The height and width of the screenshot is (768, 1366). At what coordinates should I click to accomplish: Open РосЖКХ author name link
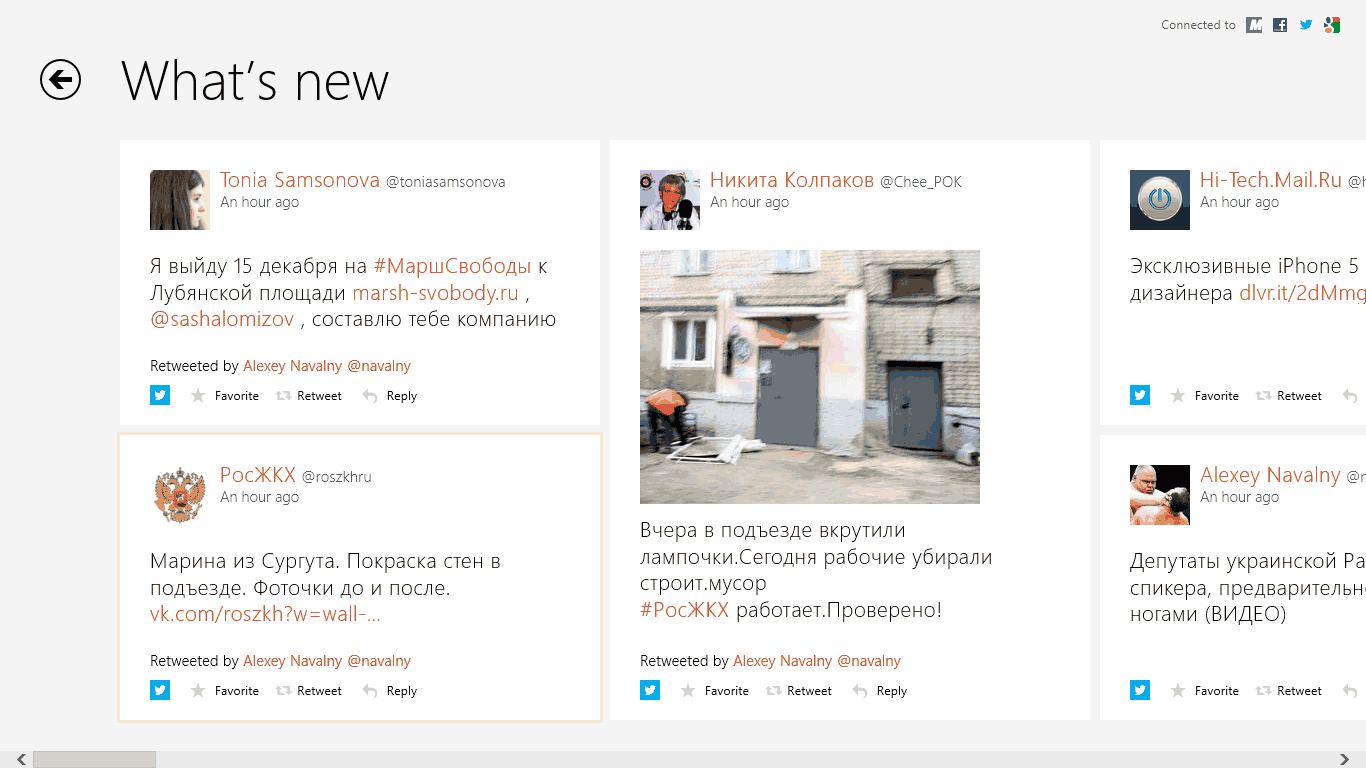click(x=258, y=475)
